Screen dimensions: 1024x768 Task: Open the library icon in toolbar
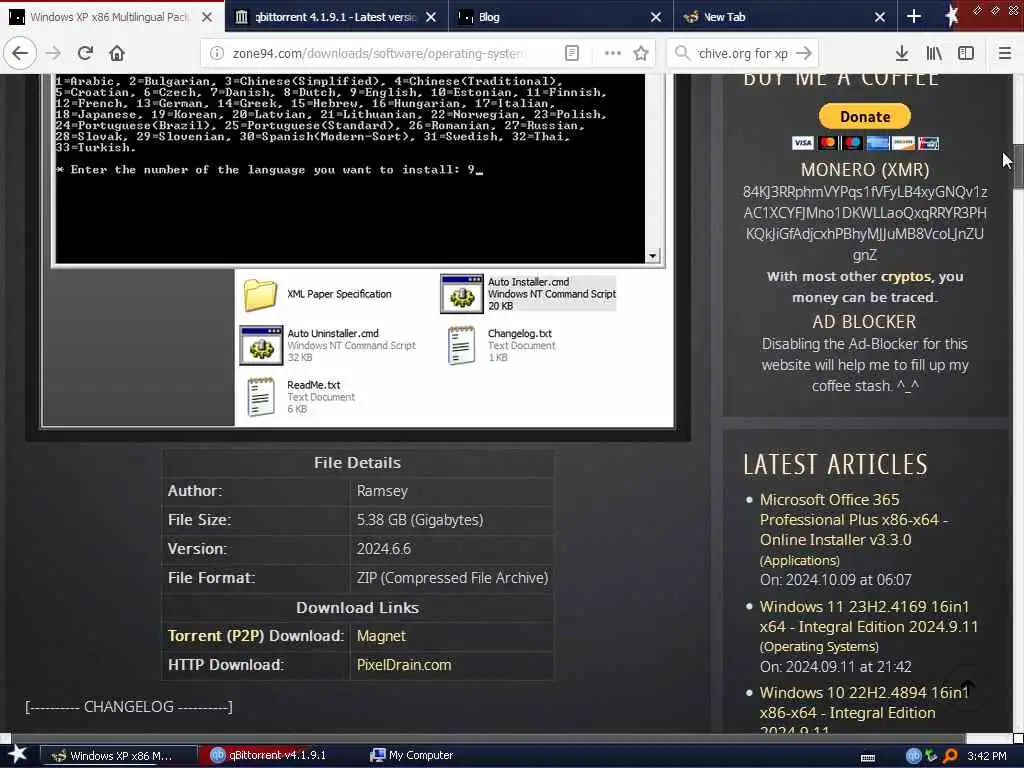pyautogui.click(x=934, y=53)
